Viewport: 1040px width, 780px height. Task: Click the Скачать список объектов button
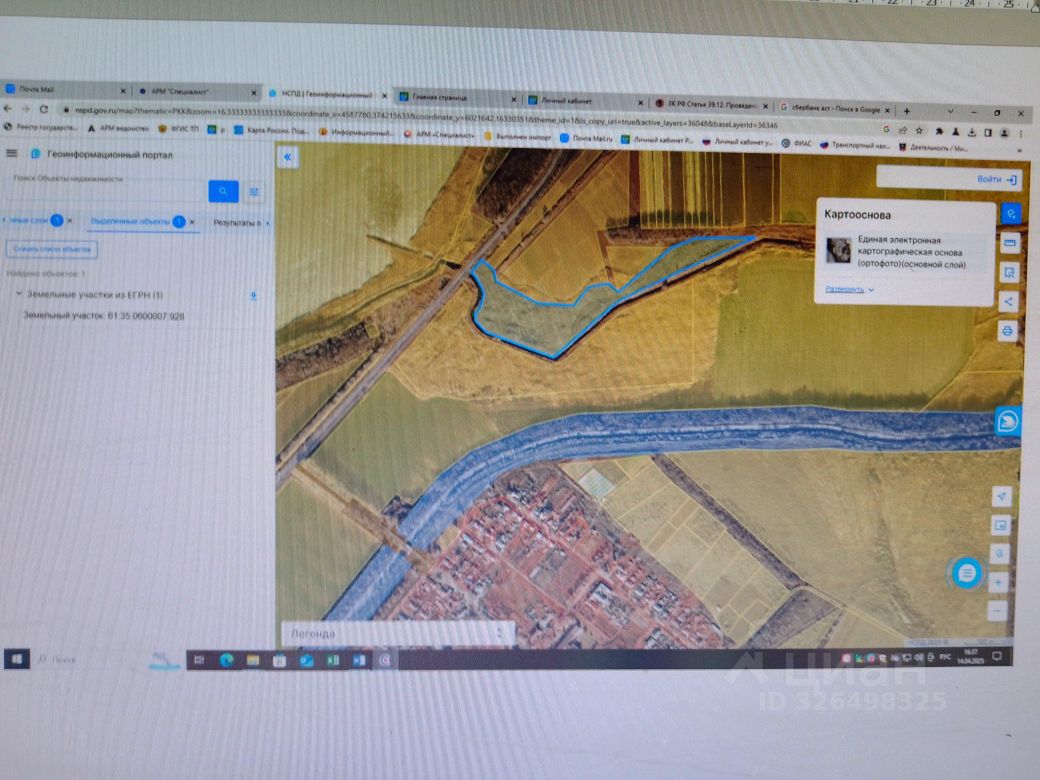tap(52, 249)
